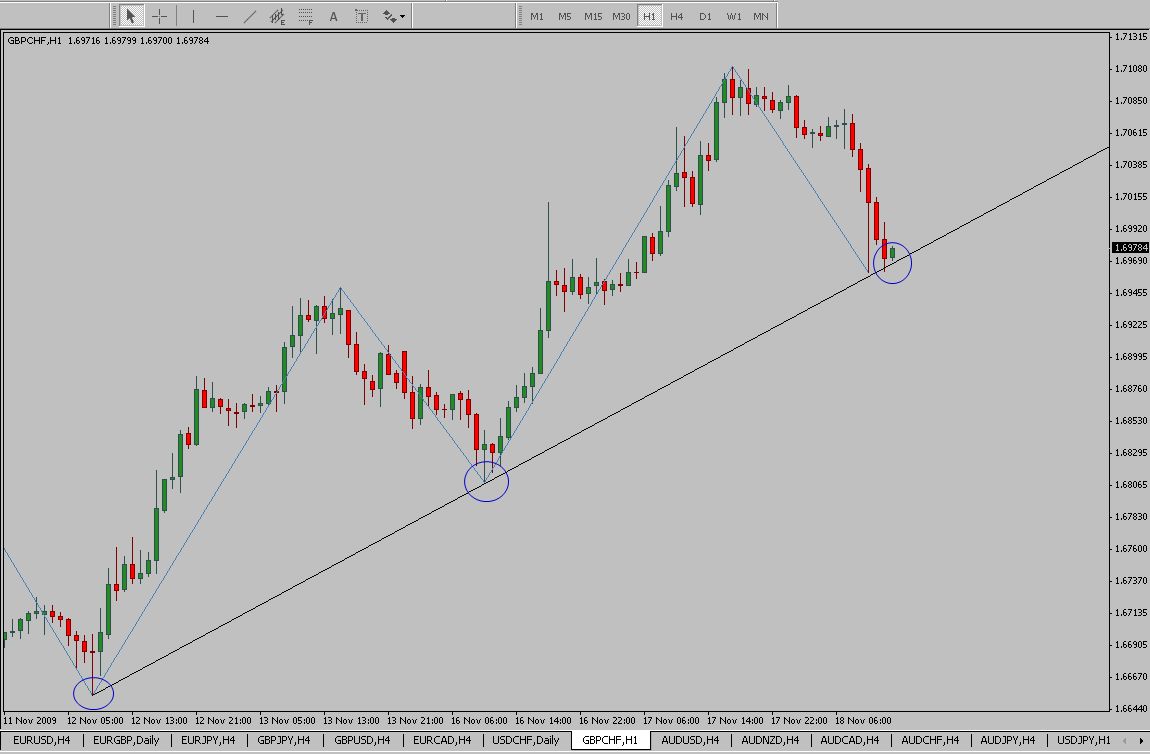This screenshot has height=754, width=1150.
Task: Click the 1.69784 current price label
Action: click(x=1130, y=247)
